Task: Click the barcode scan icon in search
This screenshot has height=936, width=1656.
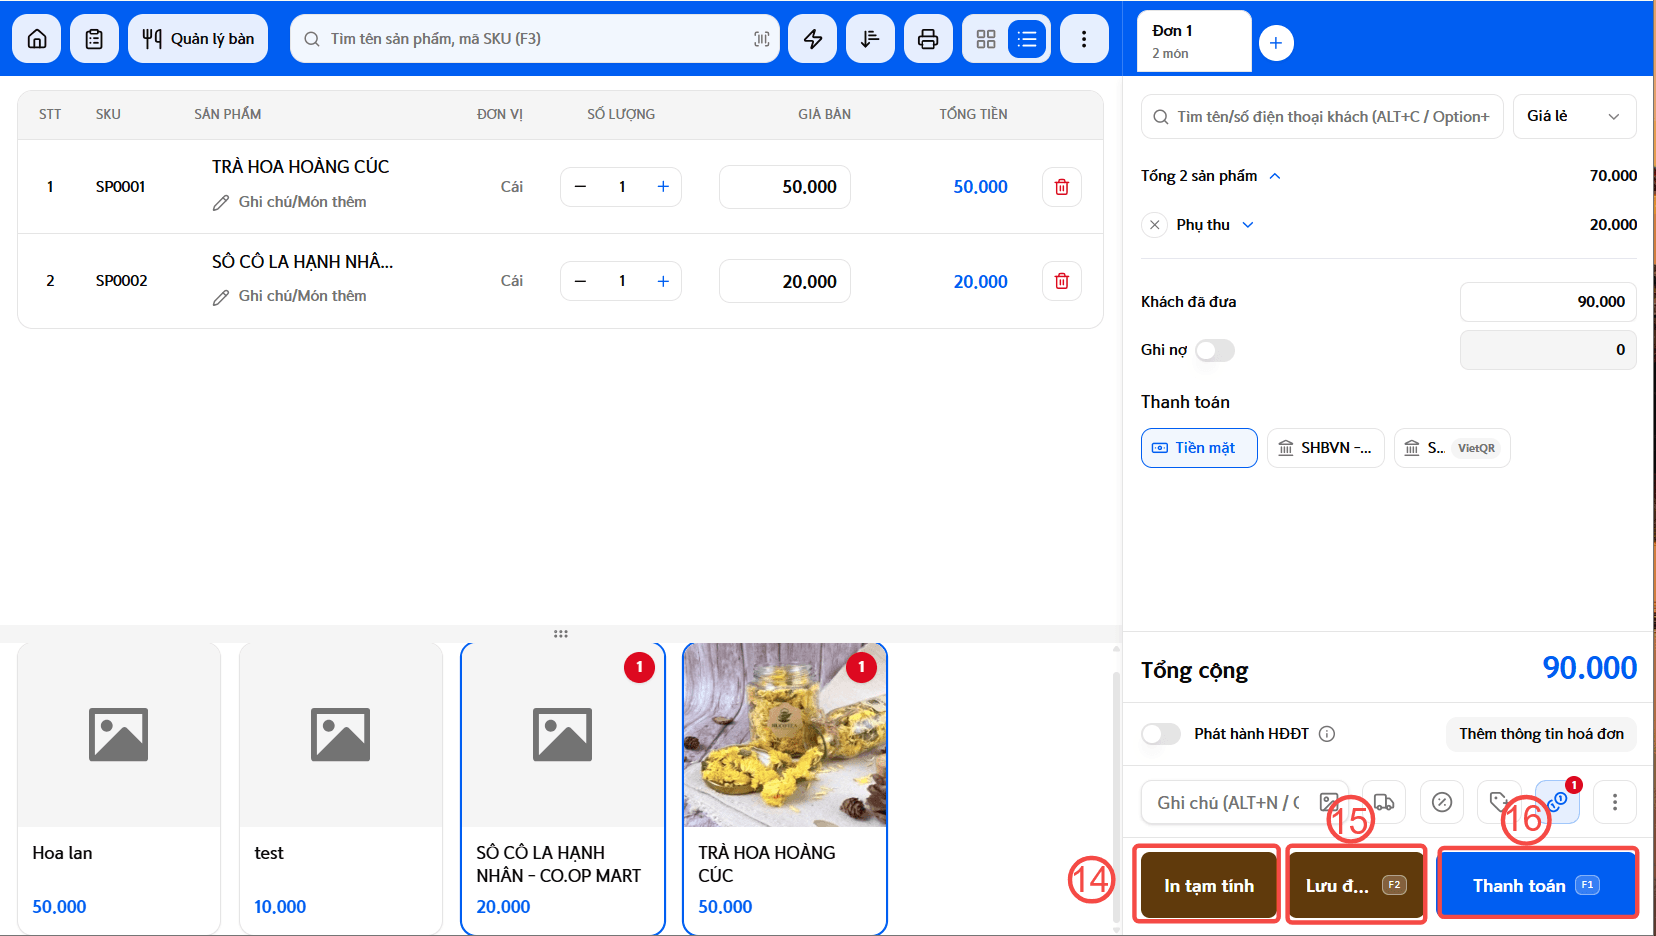Action: [761, 39]
